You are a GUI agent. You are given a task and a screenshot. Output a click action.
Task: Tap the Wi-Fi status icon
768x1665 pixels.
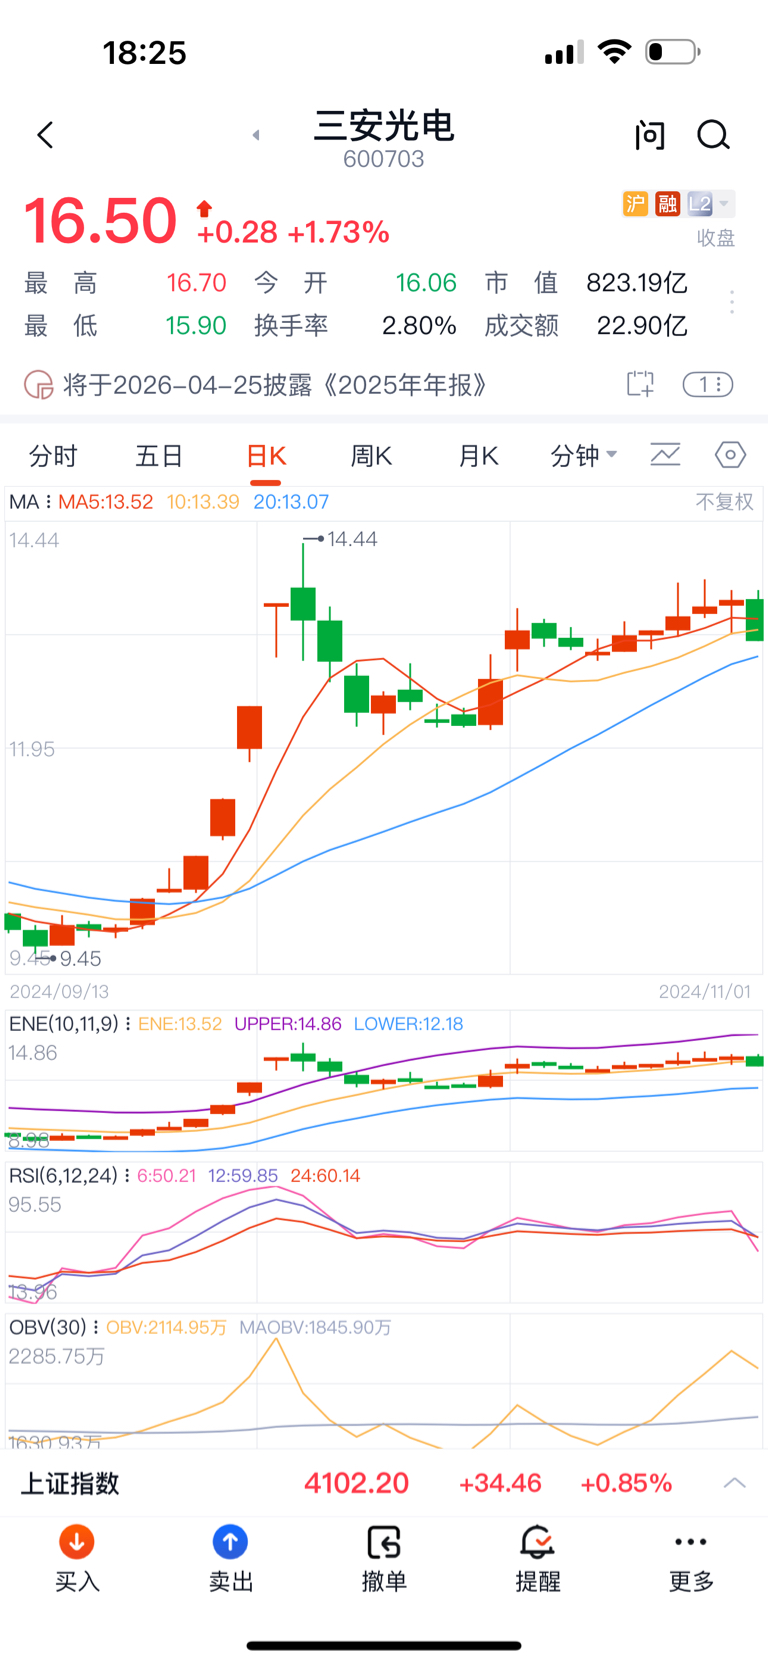tap(614, 52)
